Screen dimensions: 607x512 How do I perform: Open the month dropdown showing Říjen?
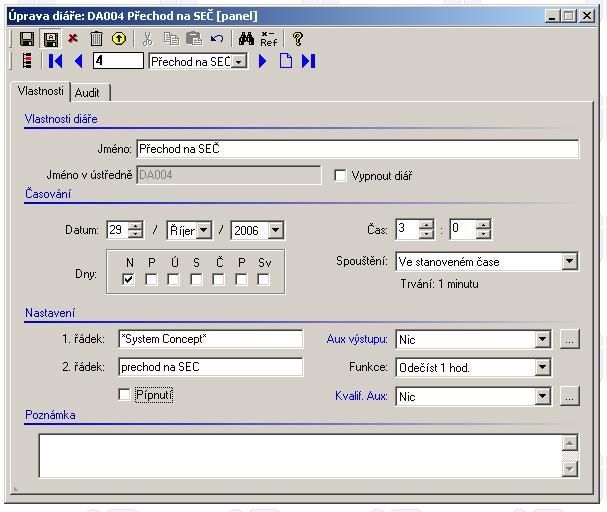[x=204, y=231]
